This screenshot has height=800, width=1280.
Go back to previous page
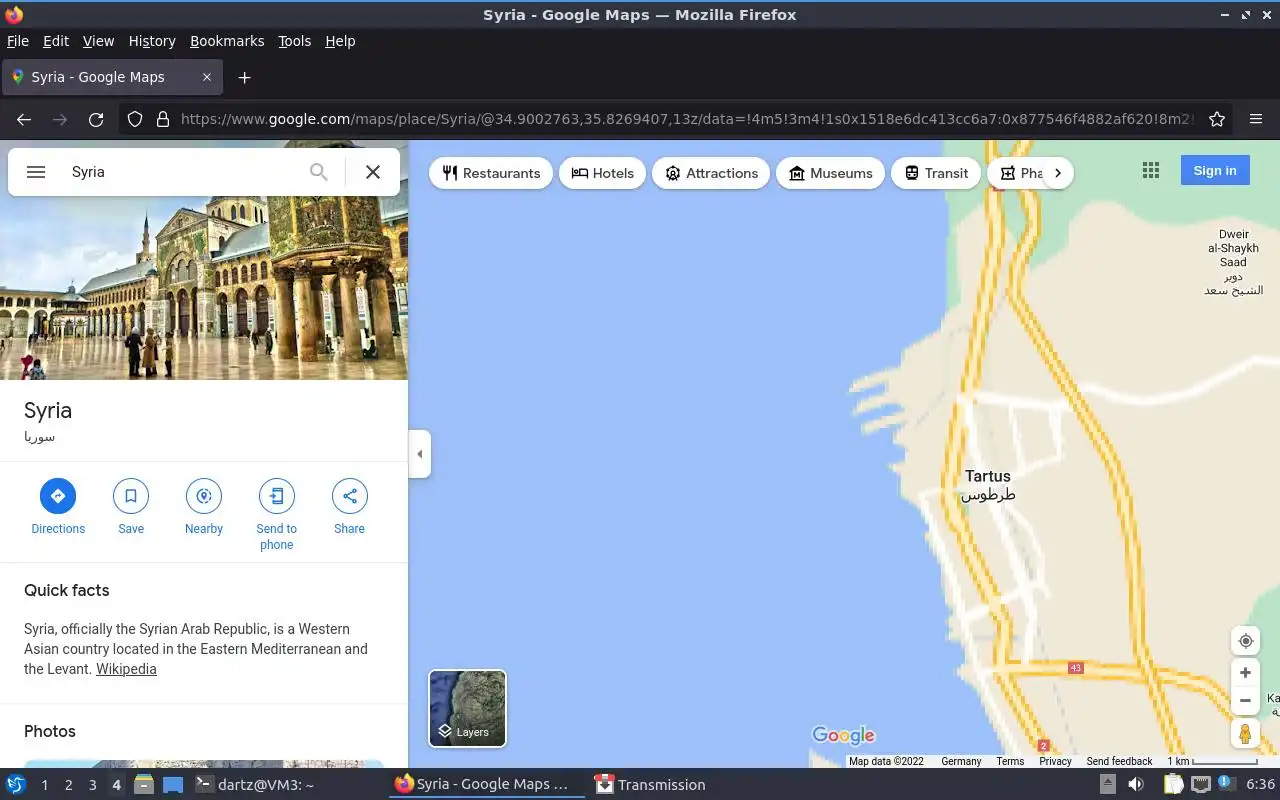[24, 119]
